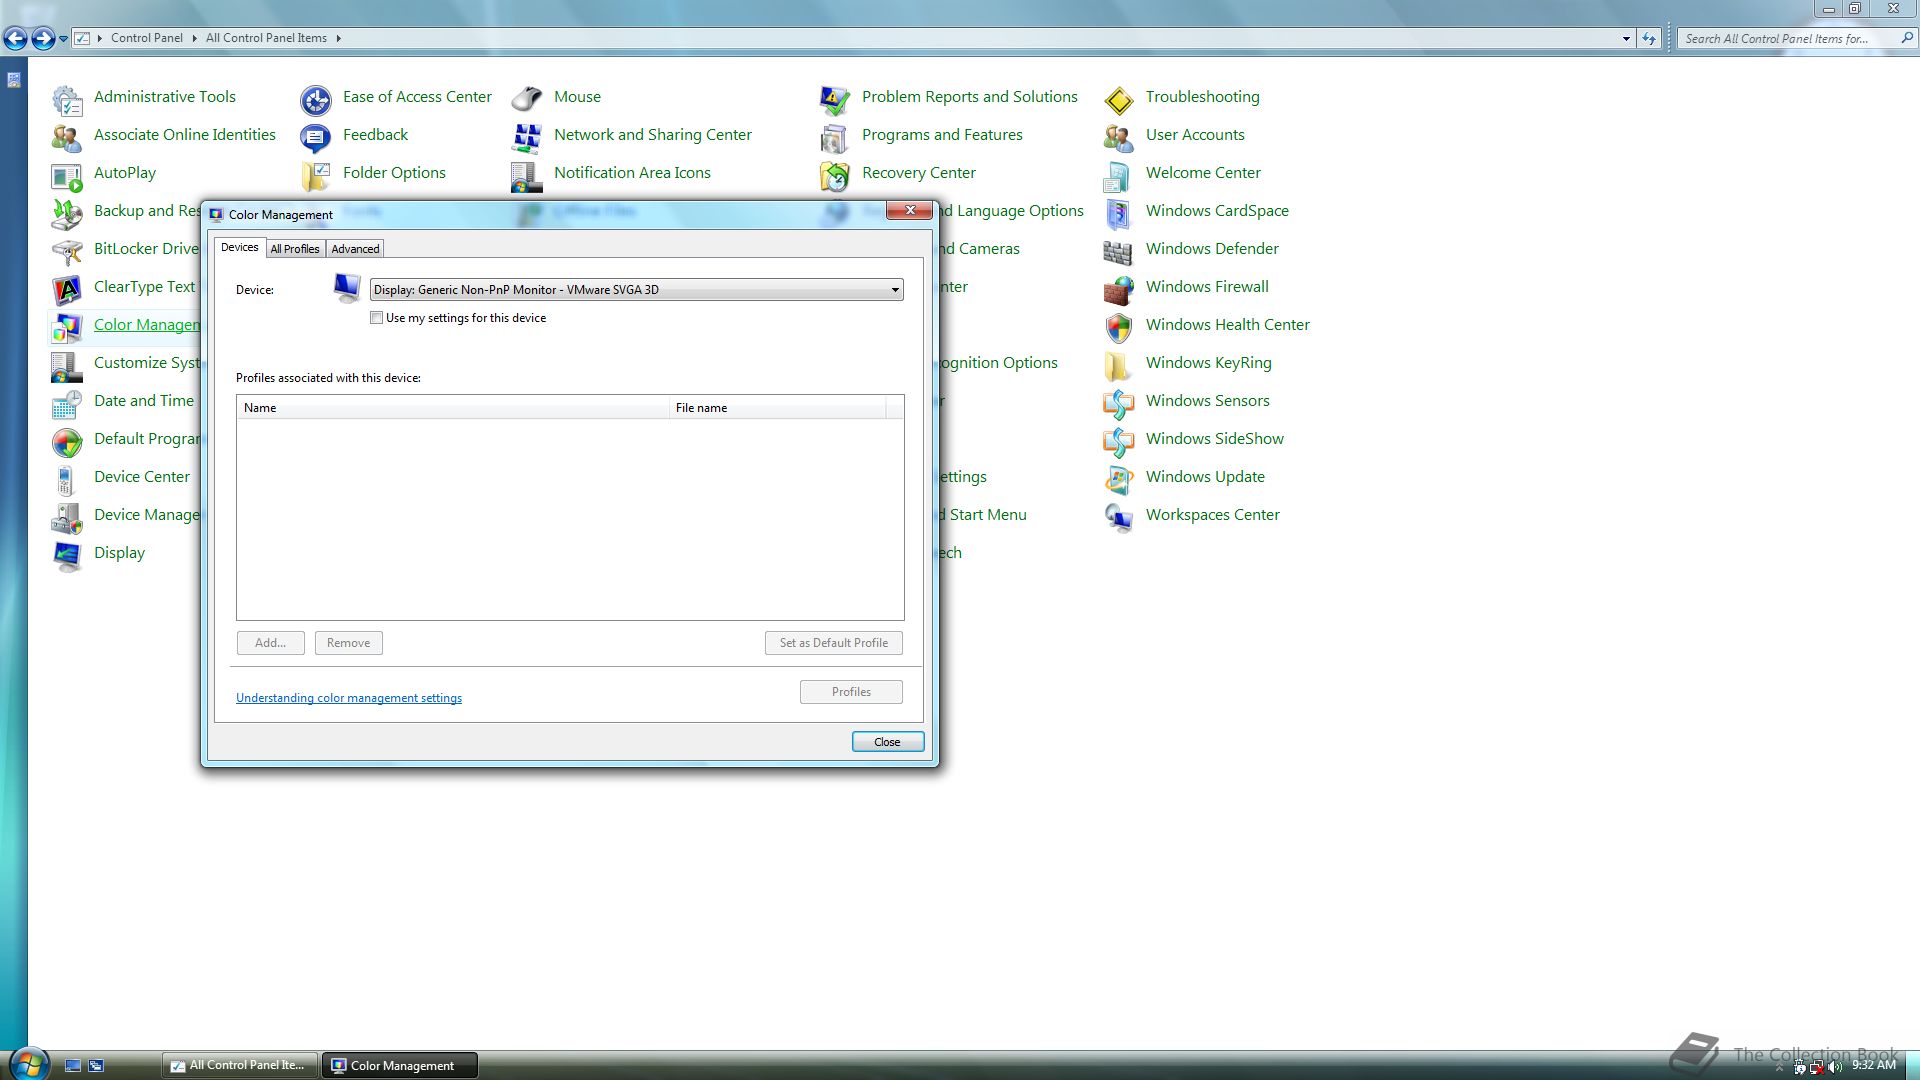This screenshot has width=1920, height=1080.
Task: Click Set as Default Profile button
Action: tap(834, 643)
